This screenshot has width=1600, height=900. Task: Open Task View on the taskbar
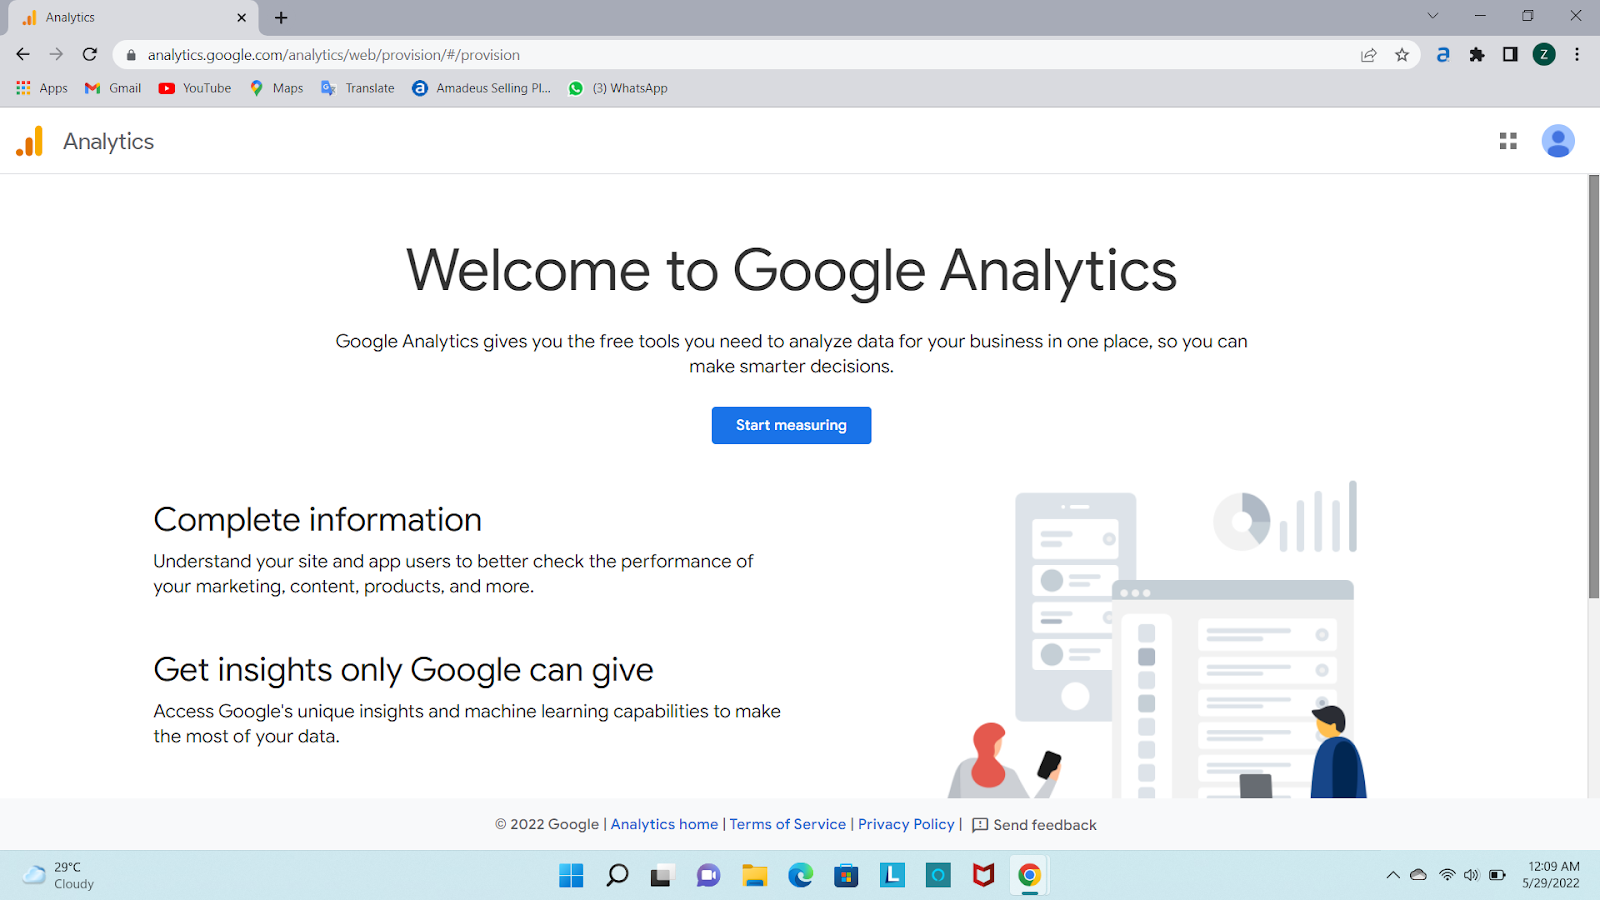(662, 876)
